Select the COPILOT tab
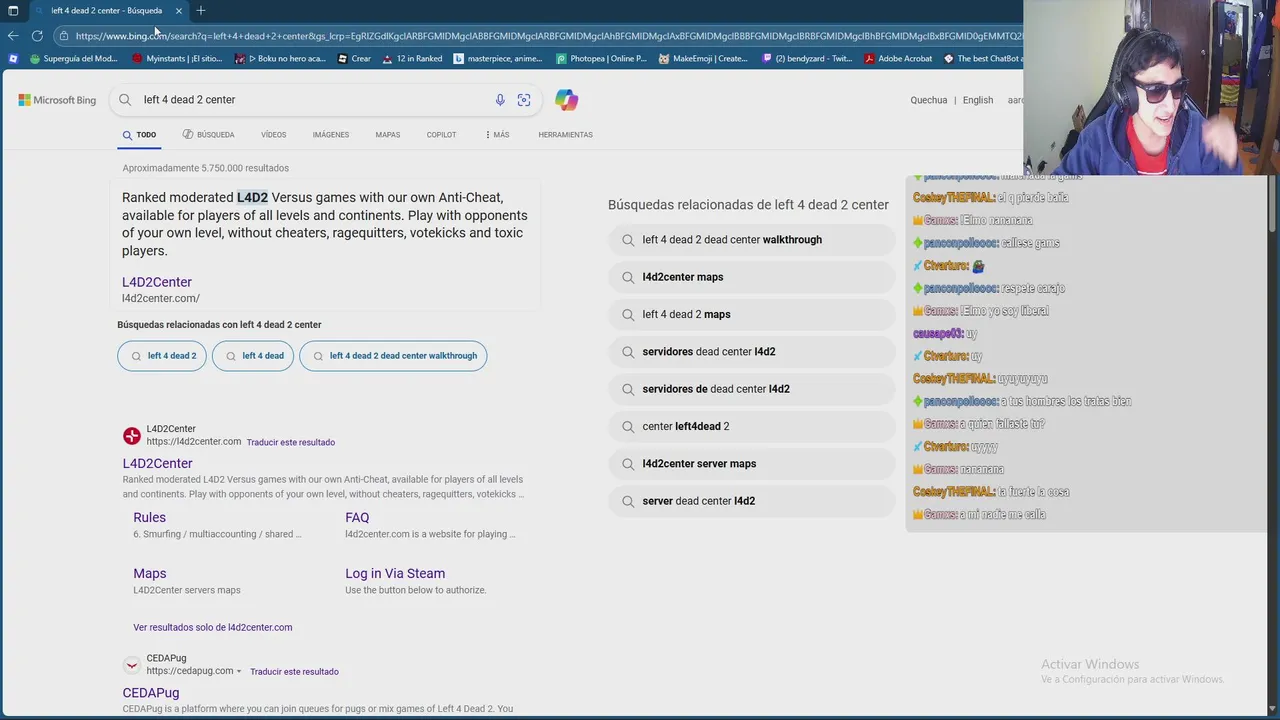The height and width of the screenshot is (720, 1280). click(441, 135)
